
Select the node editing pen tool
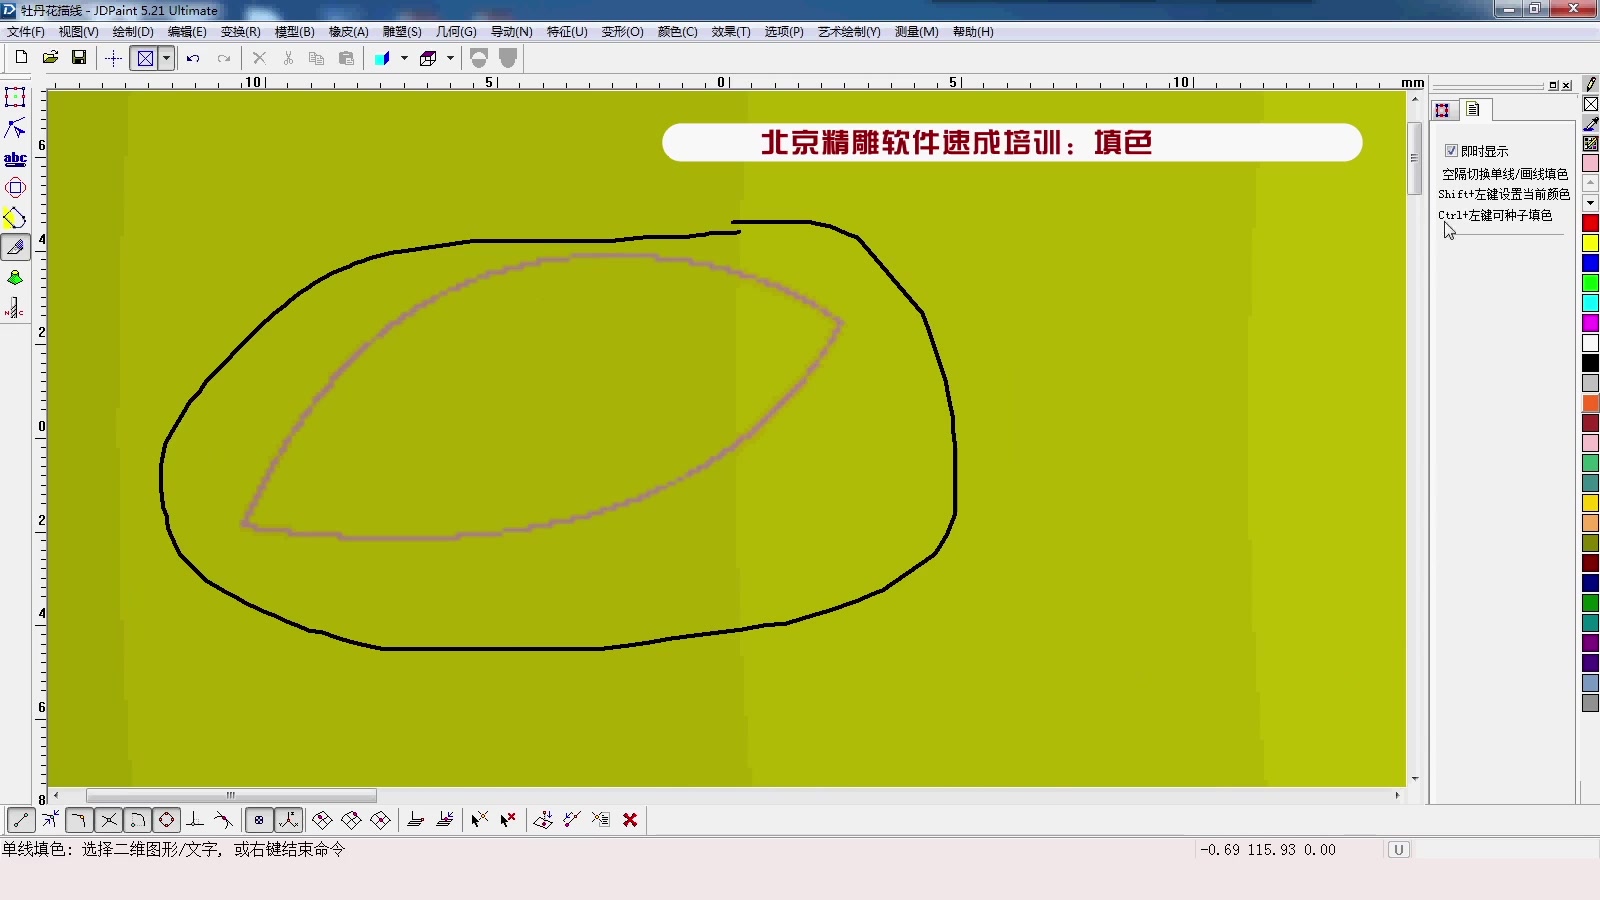click(15, 128)
